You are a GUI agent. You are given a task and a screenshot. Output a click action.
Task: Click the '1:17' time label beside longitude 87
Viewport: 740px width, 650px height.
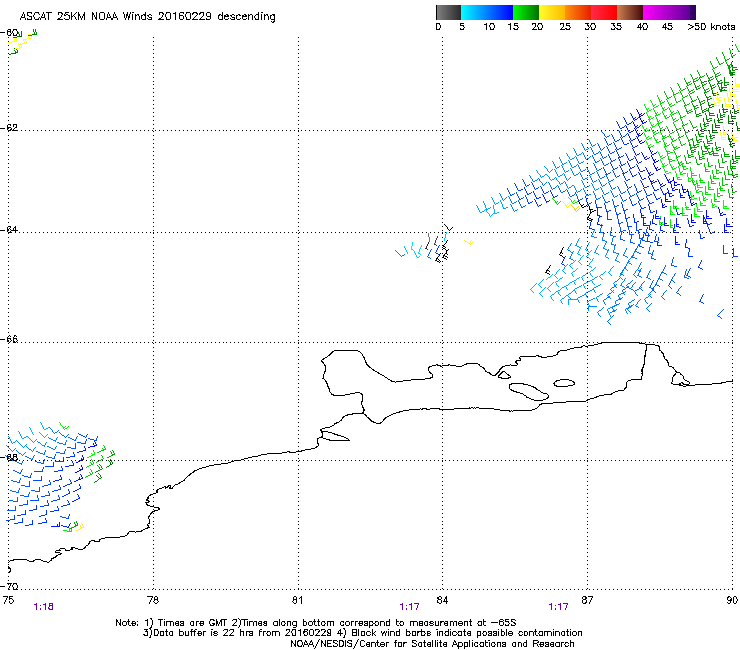(x=558, y=607)
